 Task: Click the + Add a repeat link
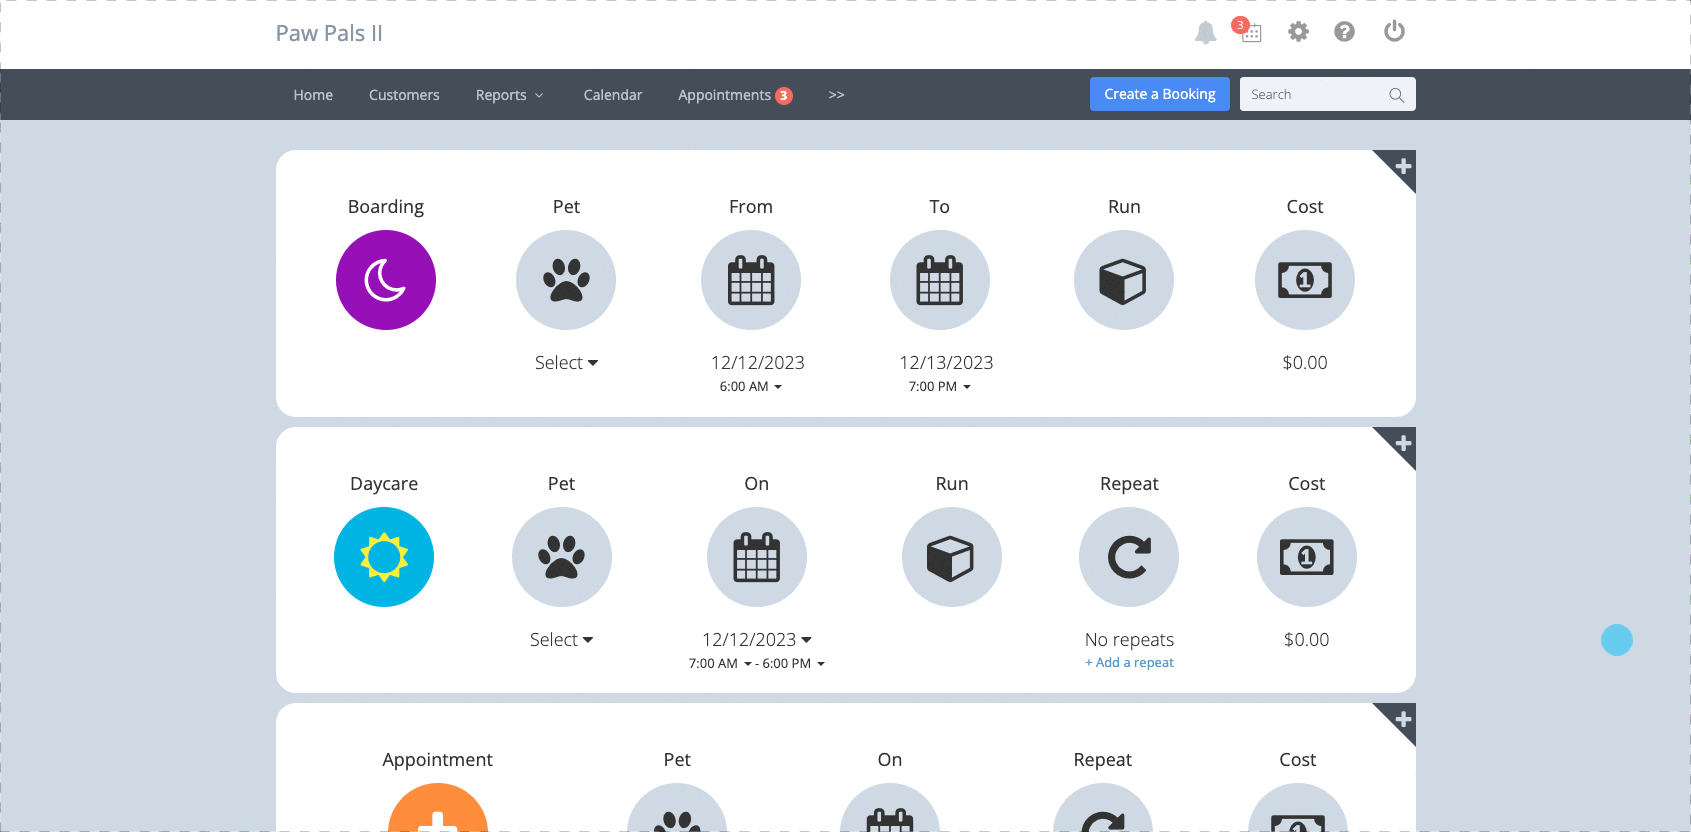pos(1129,663)
